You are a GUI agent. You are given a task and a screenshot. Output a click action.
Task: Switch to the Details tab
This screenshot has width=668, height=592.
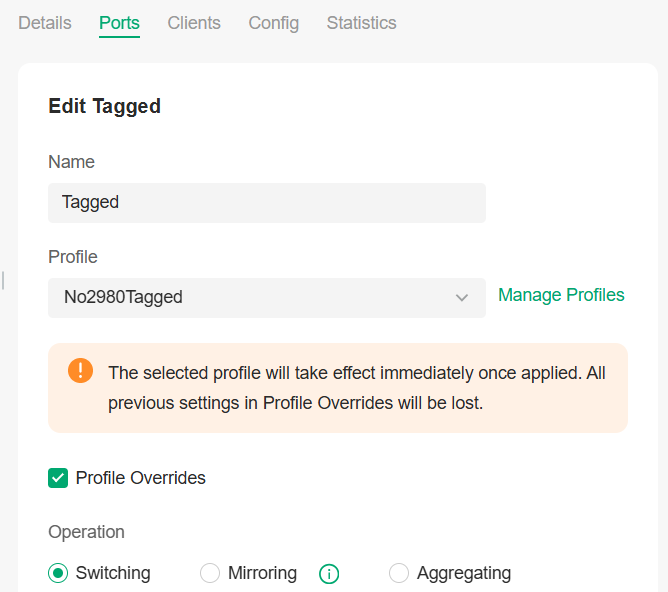(x=45, y=23)
